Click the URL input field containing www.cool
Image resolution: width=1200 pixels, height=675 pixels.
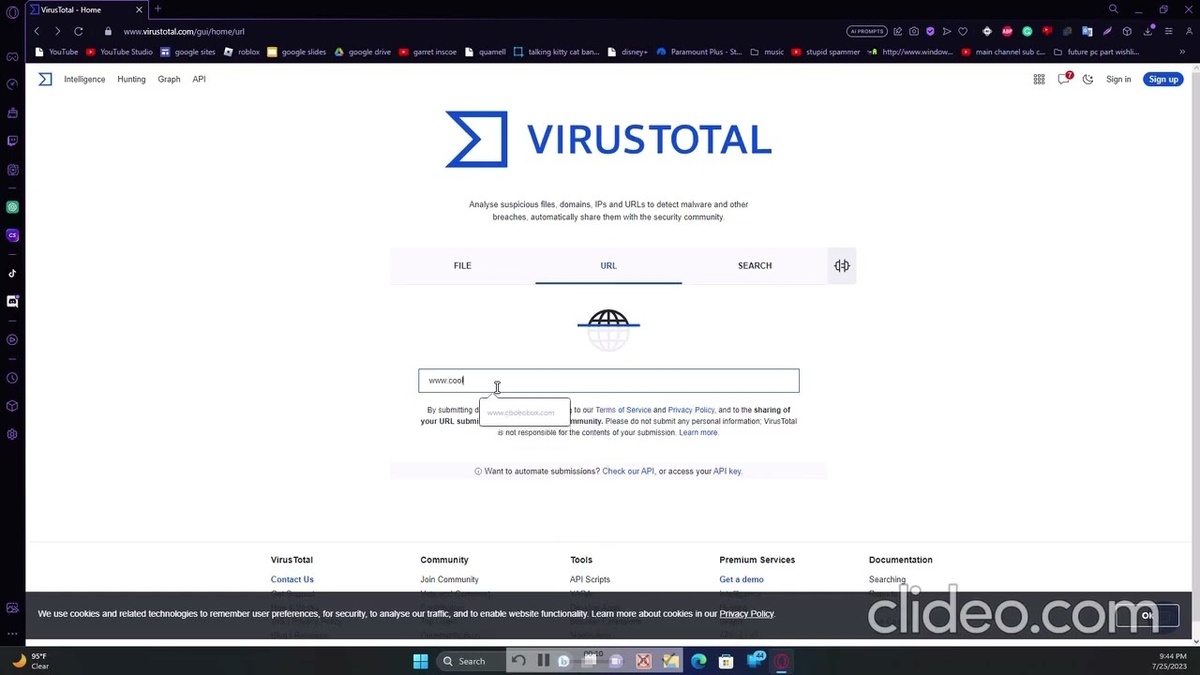click(x=608, y=380)
